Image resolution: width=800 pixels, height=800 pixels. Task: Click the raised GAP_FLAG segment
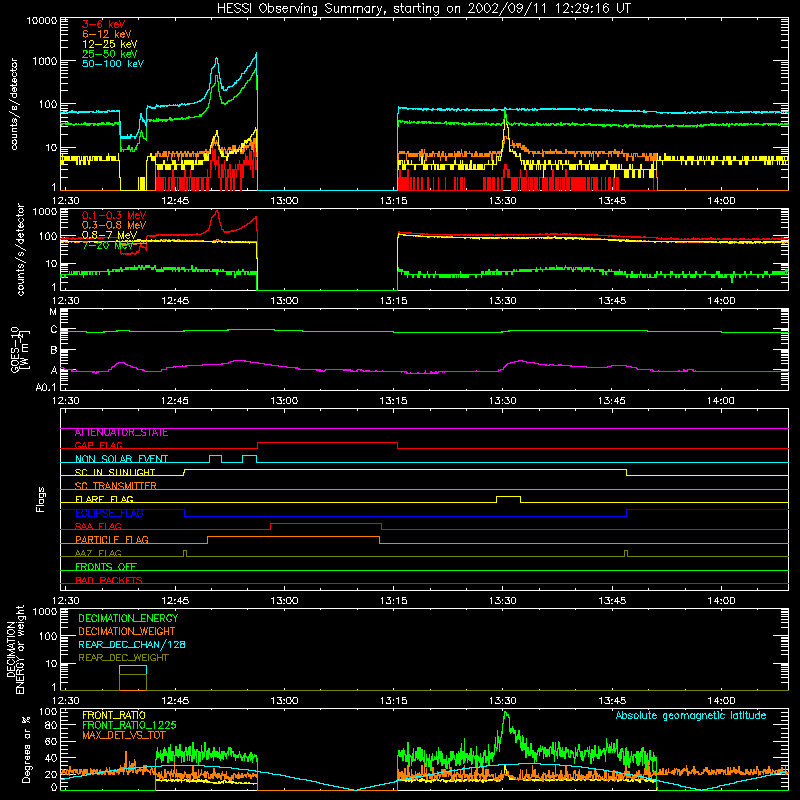(327, 443)
